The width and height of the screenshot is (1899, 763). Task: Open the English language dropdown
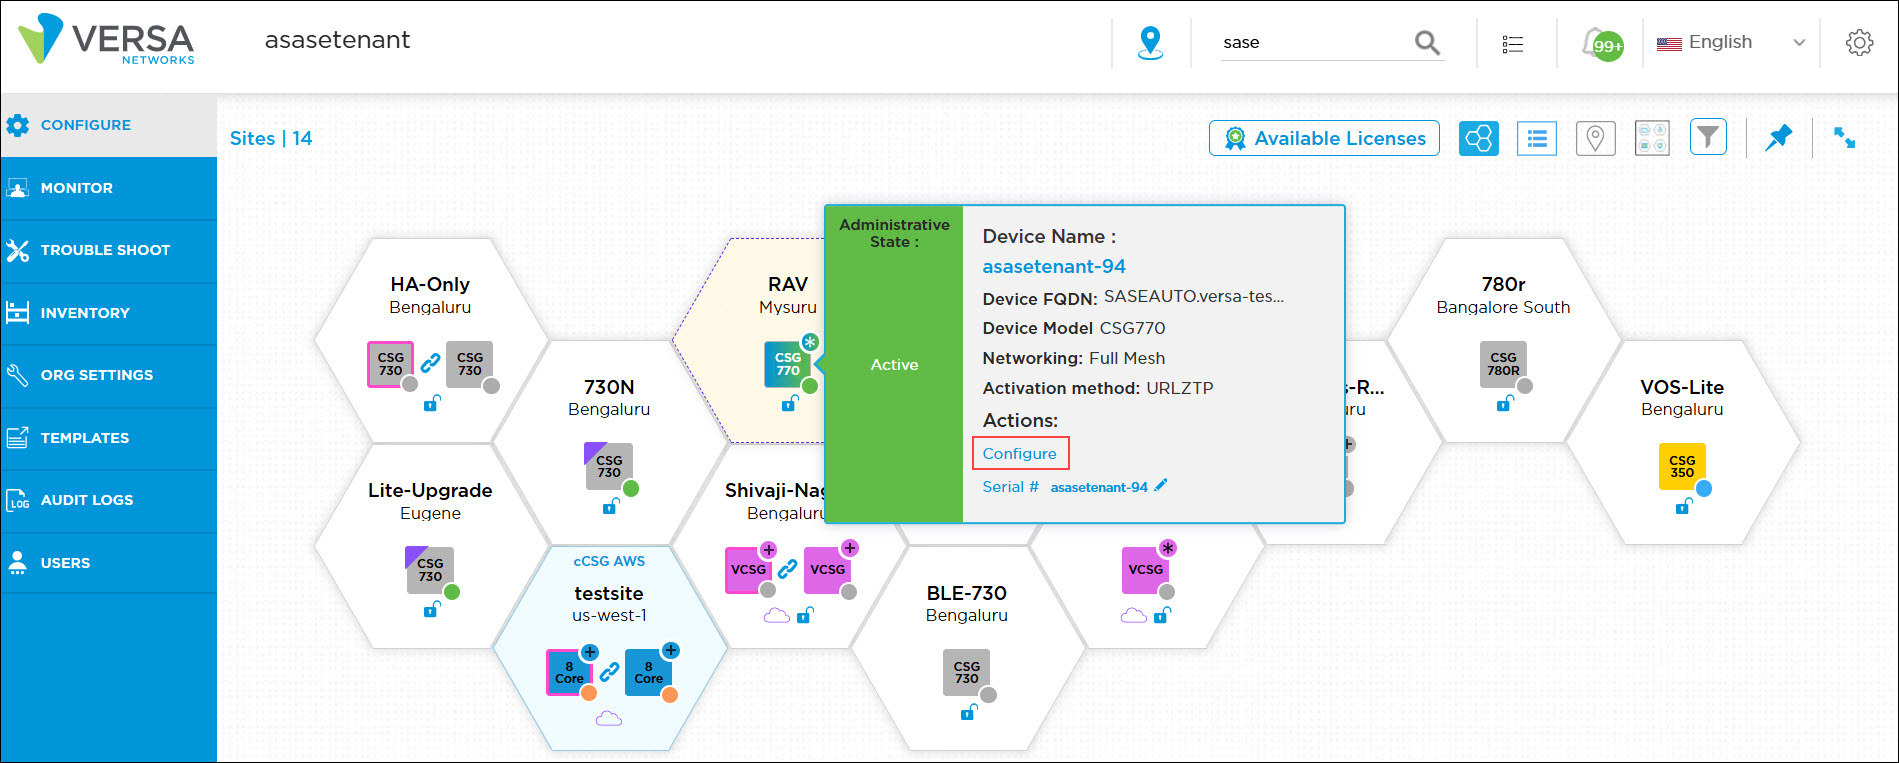click(x=1731, y=42)
